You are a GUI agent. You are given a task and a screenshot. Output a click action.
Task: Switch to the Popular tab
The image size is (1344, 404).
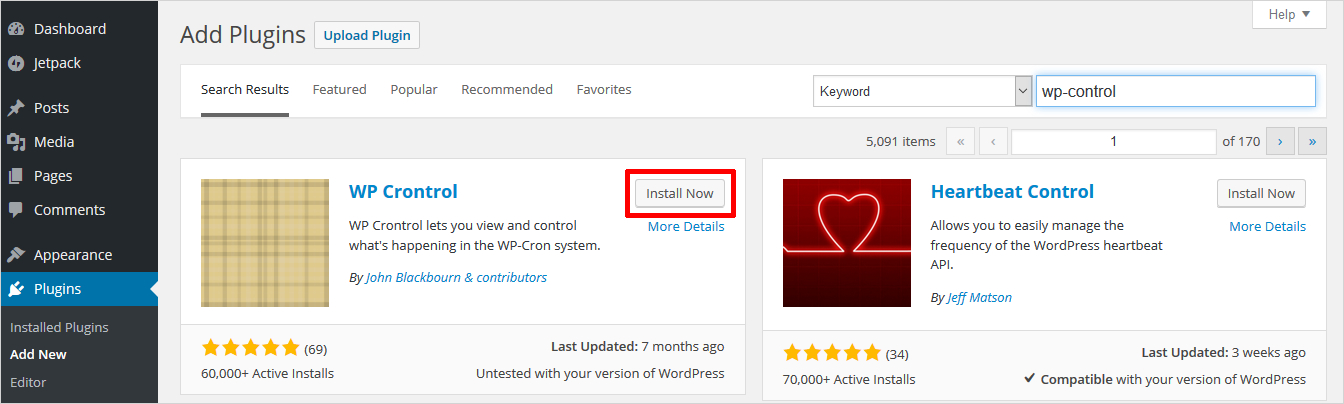click(414, 89)
